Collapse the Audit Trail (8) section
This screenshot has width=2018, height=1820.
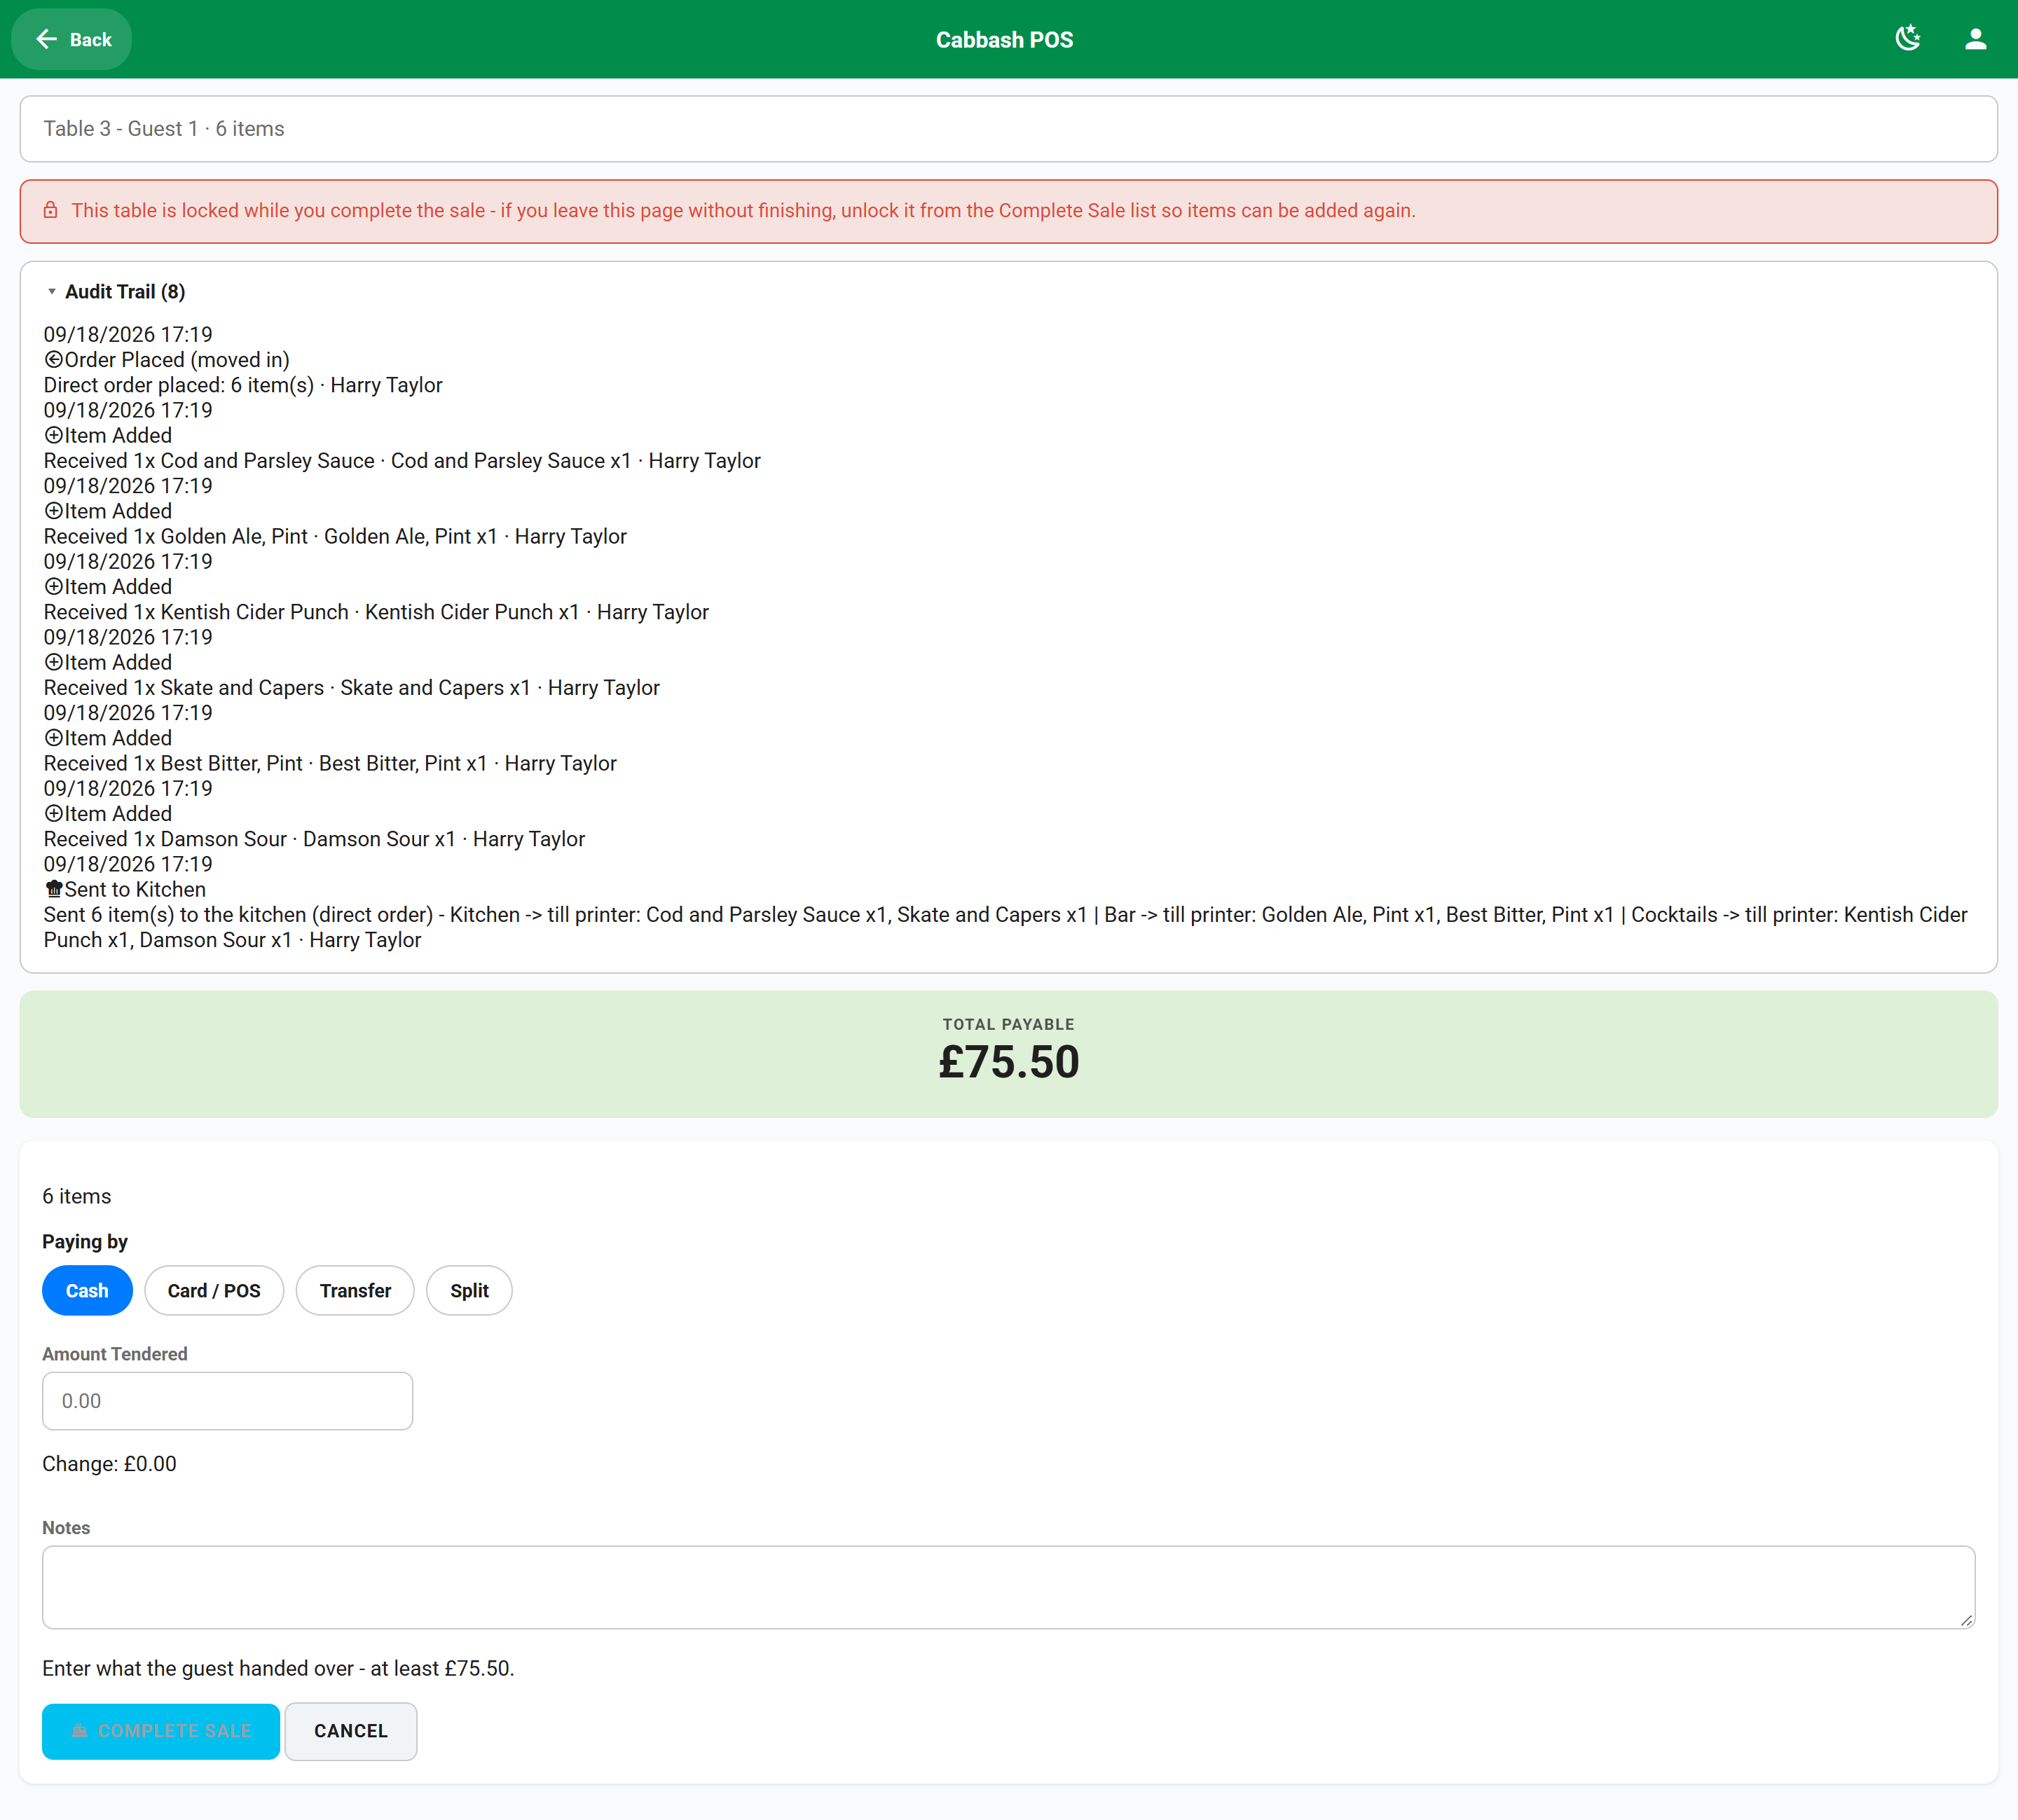115,292
